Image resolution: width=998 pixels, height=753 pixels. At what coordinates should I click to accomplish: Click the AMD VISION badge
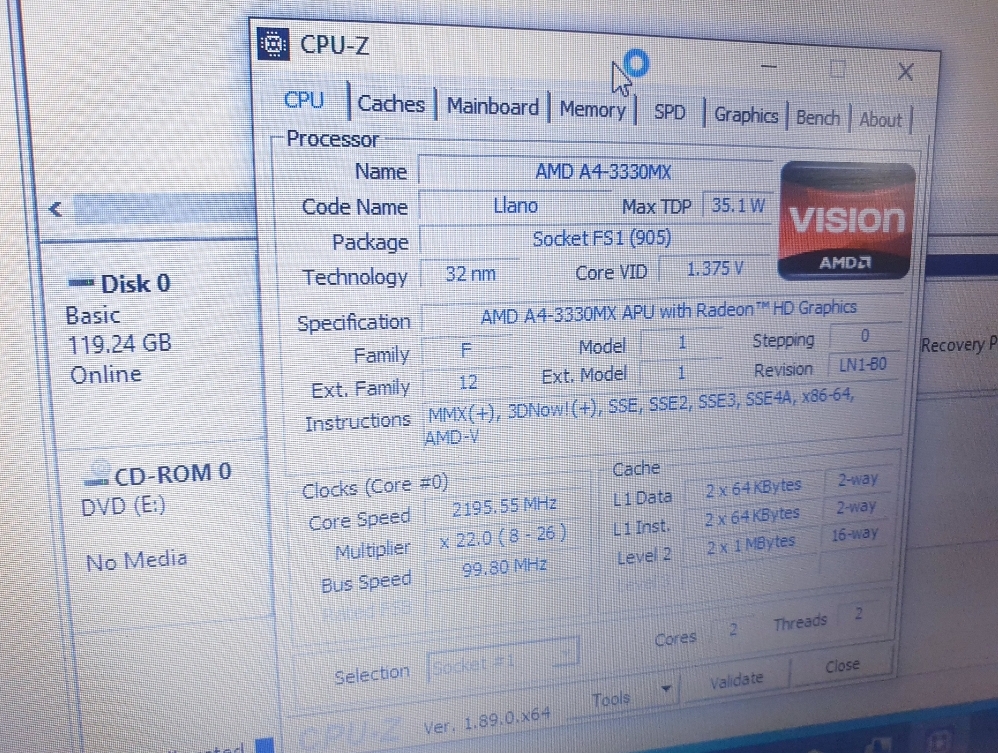tap(846, 221)
